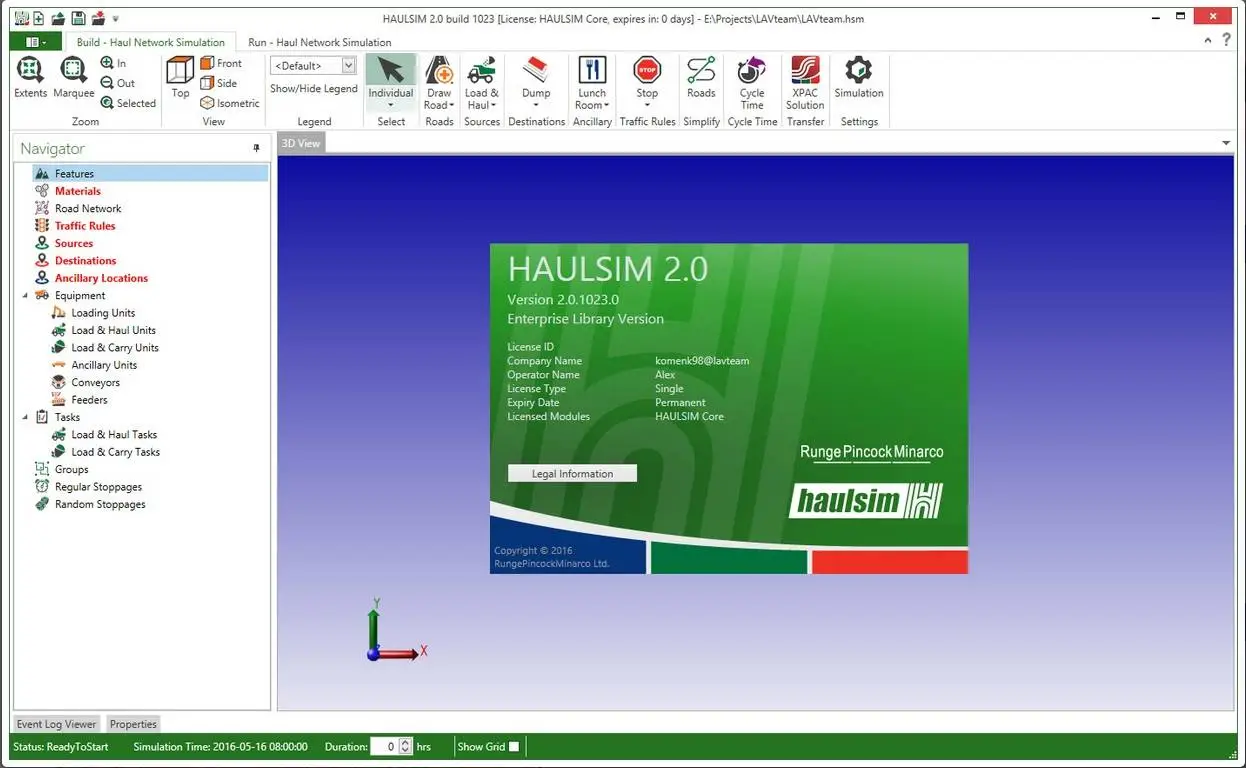Switch to Top view
This screenshot has height=768, width=1246.
point(180,78)
